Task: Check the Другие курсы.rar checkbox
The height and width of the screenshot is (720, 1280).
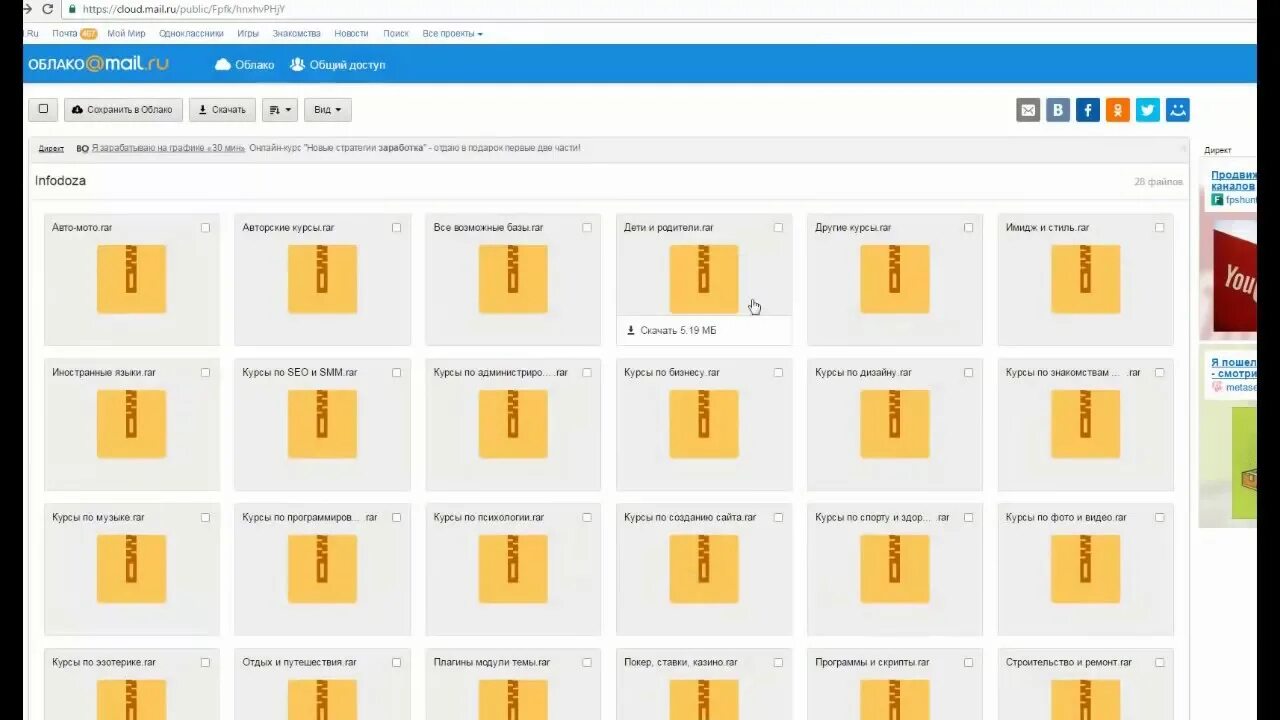Action: (x=969, y=228)
